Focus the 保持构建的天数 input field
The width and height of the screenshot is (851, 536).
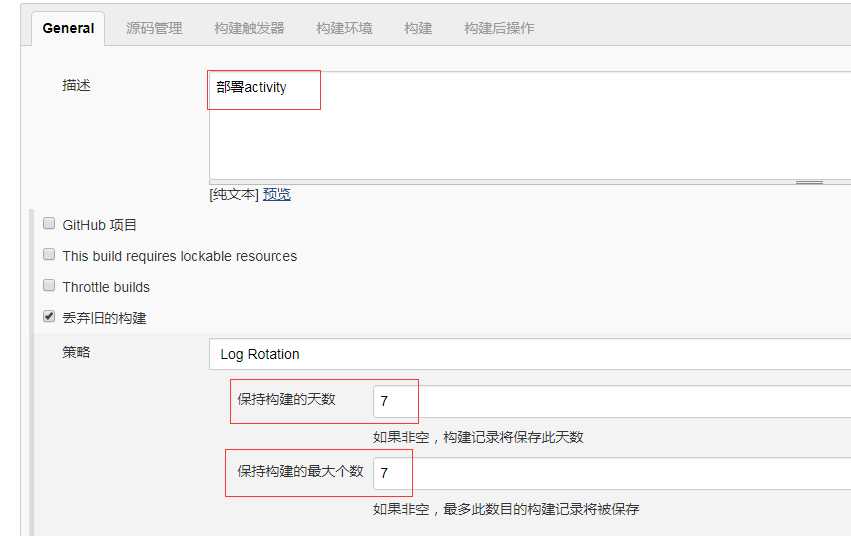[612, 401]
